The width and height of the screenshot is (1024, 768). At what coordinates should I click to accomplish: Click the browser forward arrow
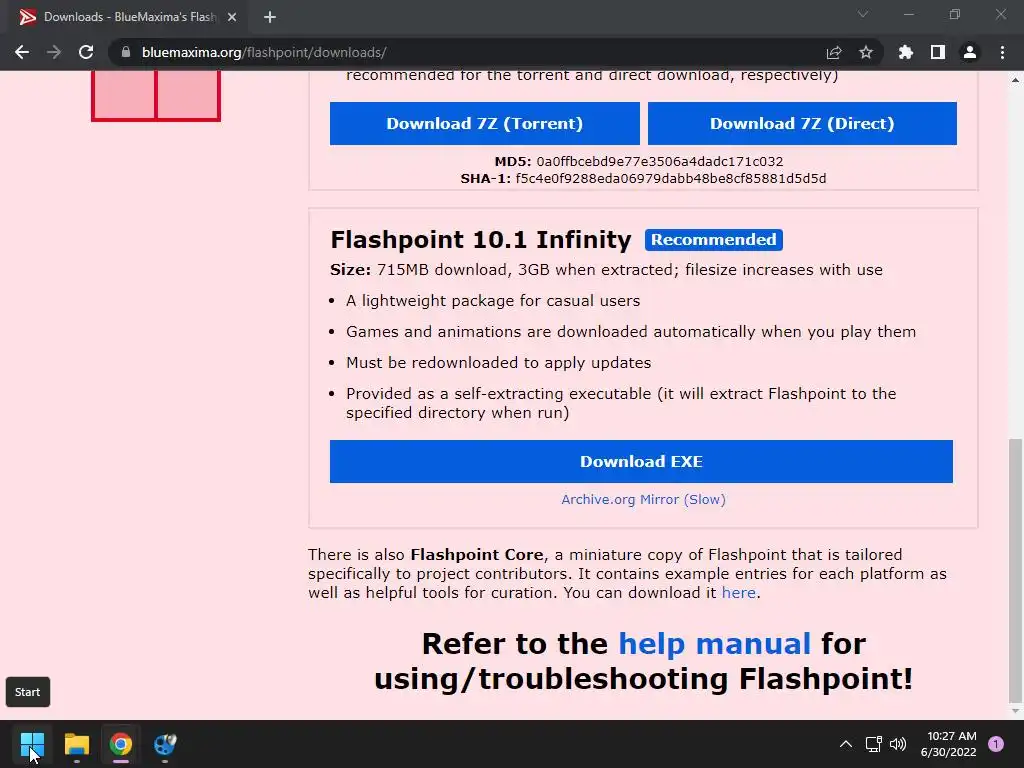(54, 52)
